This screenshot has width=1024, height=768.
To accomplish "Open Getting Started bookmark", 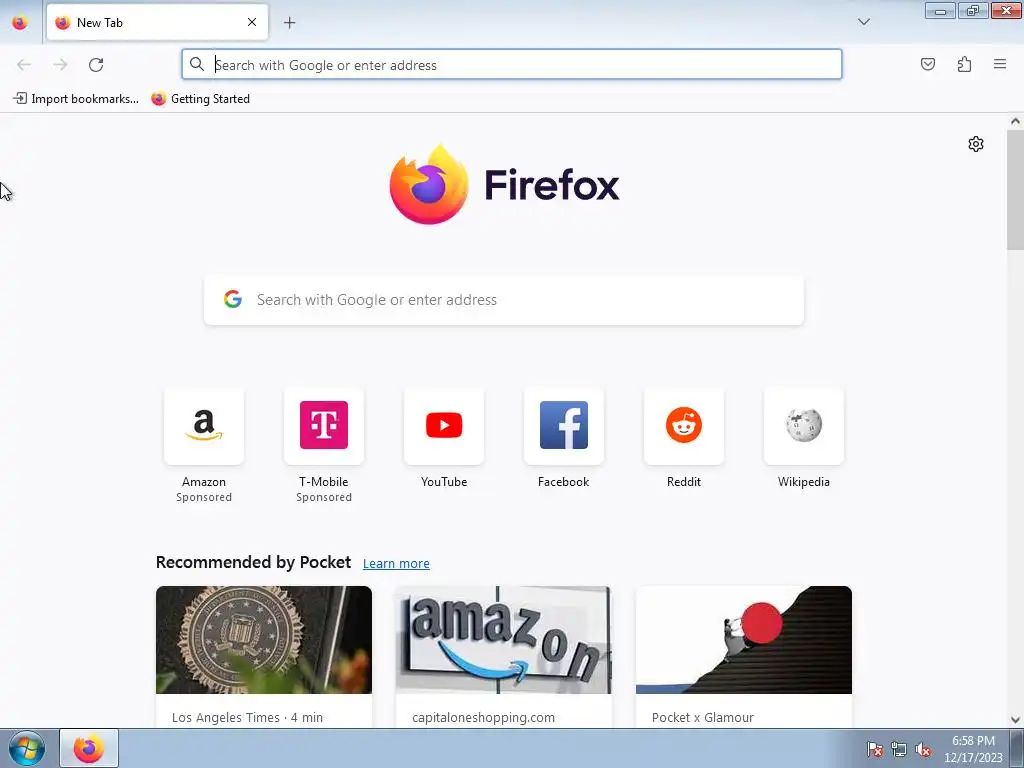I will 200,99.
